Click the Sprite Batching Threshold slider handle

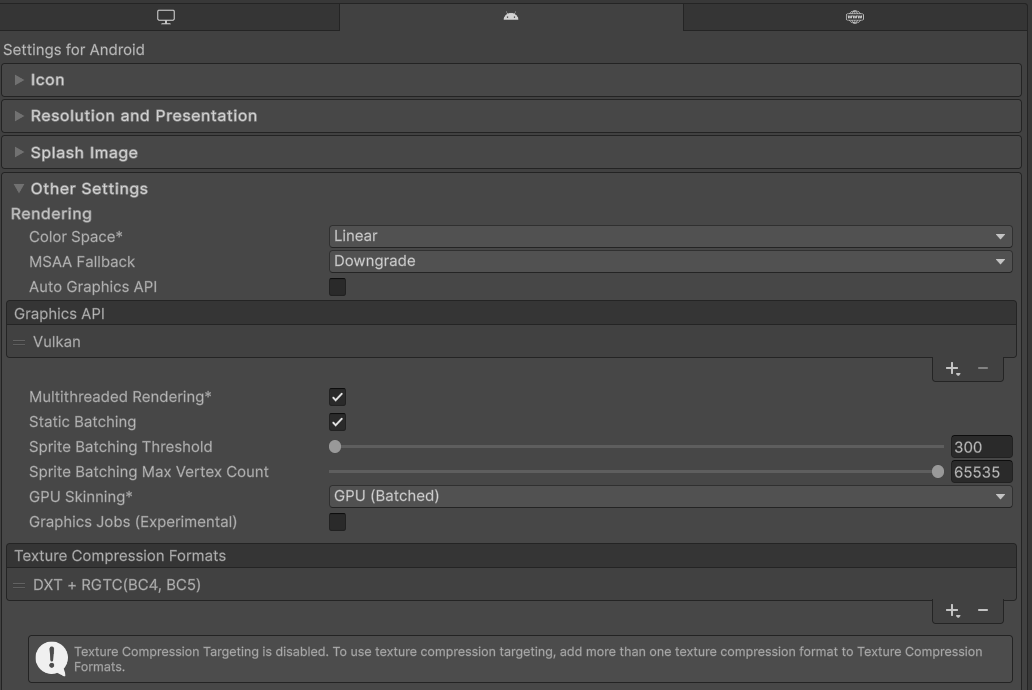(x=335, y=447)
